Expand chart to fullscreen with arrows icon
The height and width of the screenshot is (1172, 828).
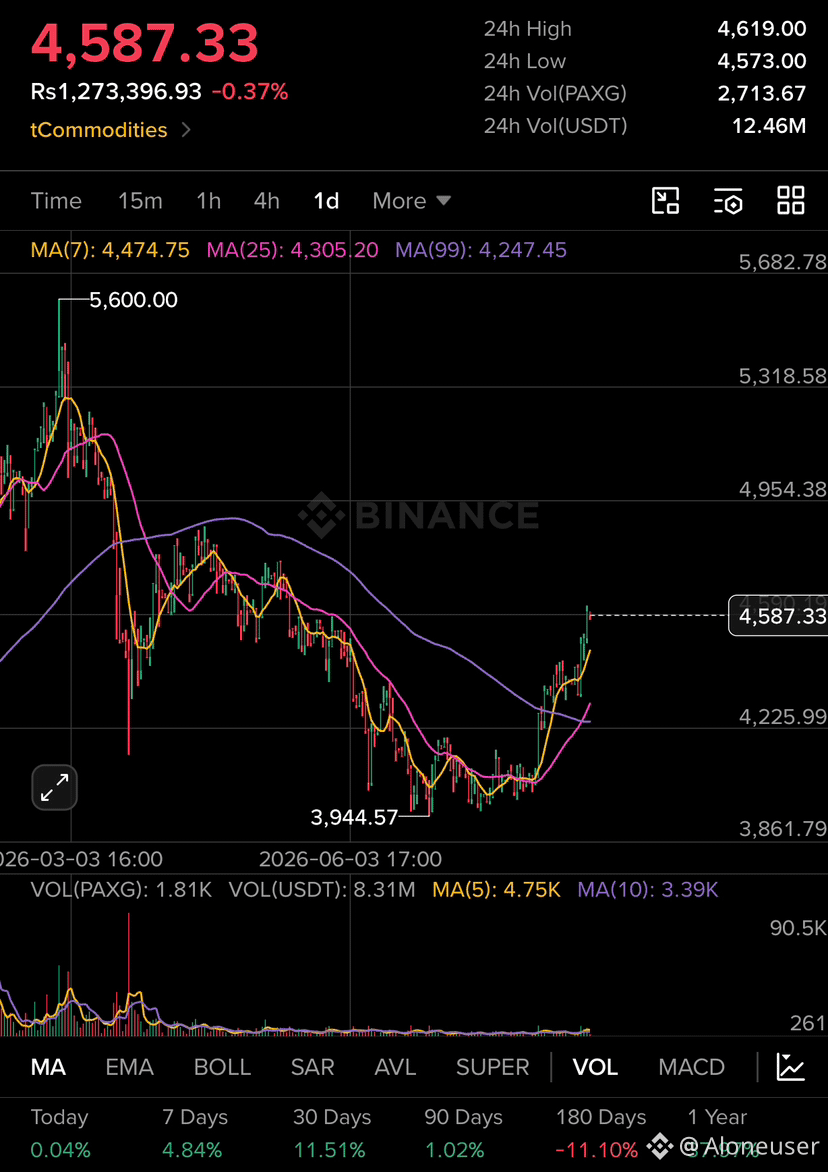pos(55,788)
